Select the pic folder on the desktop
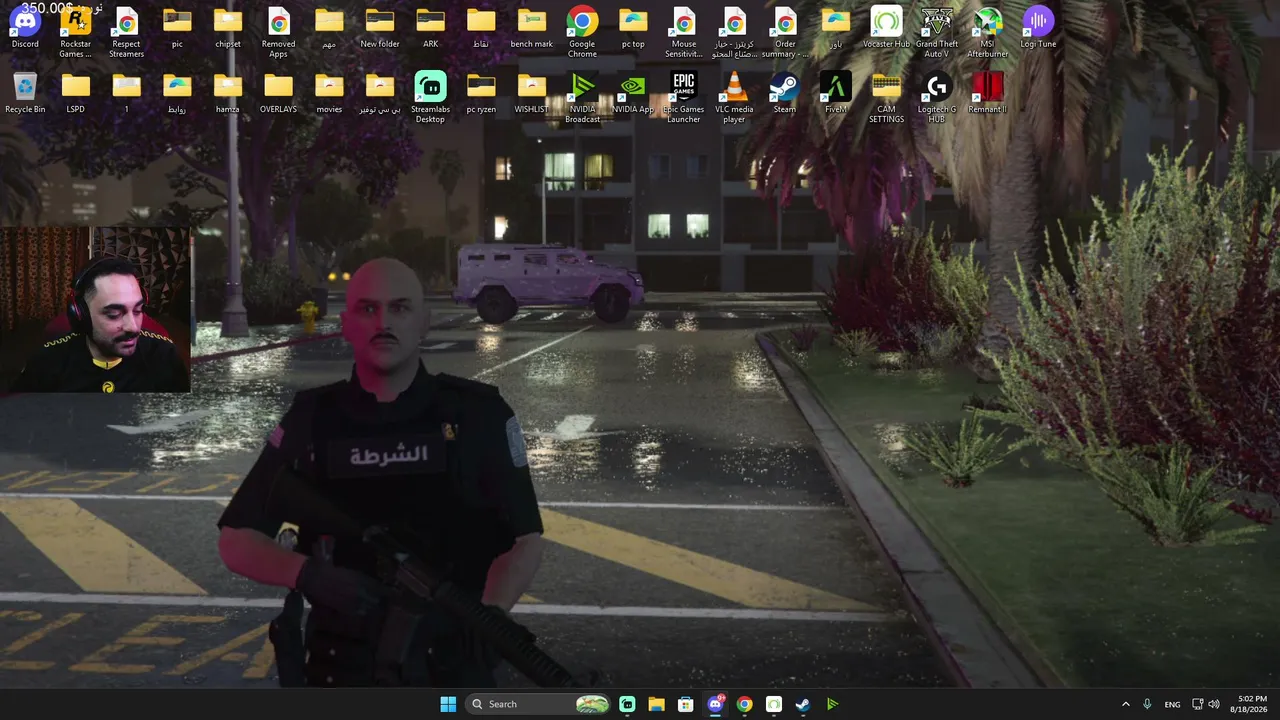This screenshot has width=1280, height=720. coord(177,28)
